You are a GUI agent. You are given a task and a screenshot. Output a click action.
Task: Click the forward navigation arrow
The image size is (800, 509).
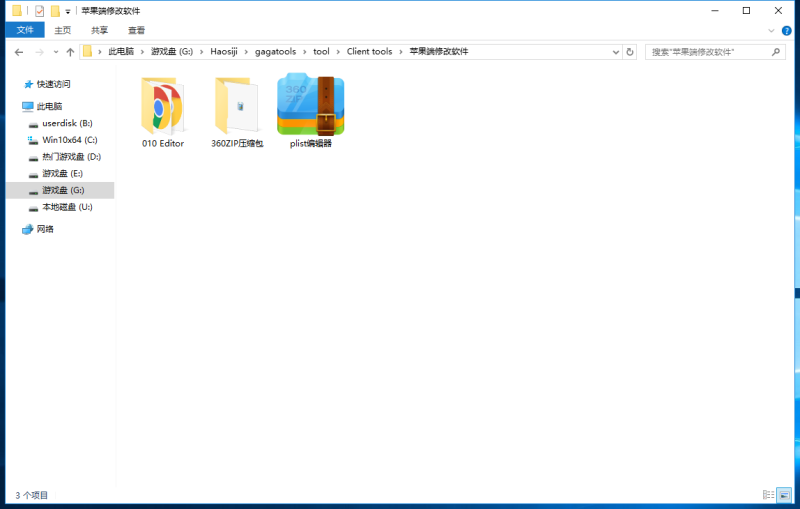pos(39,52)
